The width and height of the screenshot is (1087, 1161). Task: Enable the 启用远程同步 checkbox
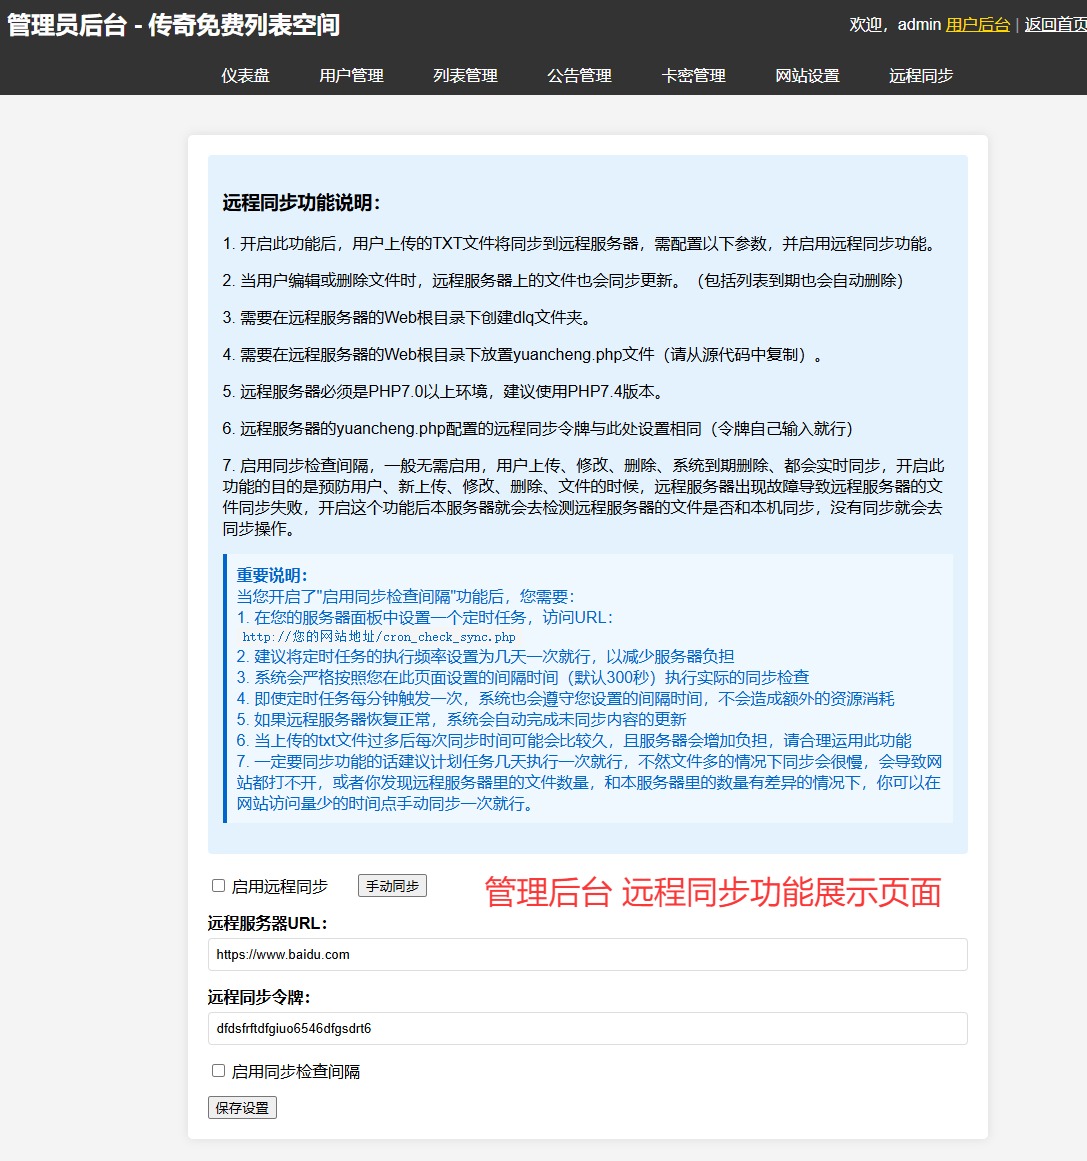218,886
